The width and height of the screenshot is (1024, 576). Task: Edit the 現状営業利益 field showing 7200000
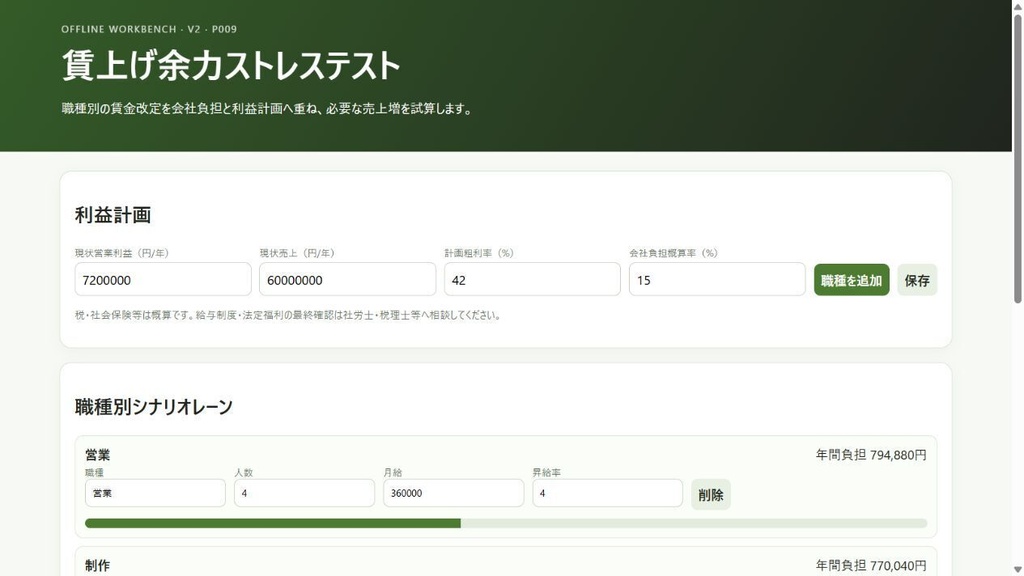pyautogui.click(x=163, y=280)
